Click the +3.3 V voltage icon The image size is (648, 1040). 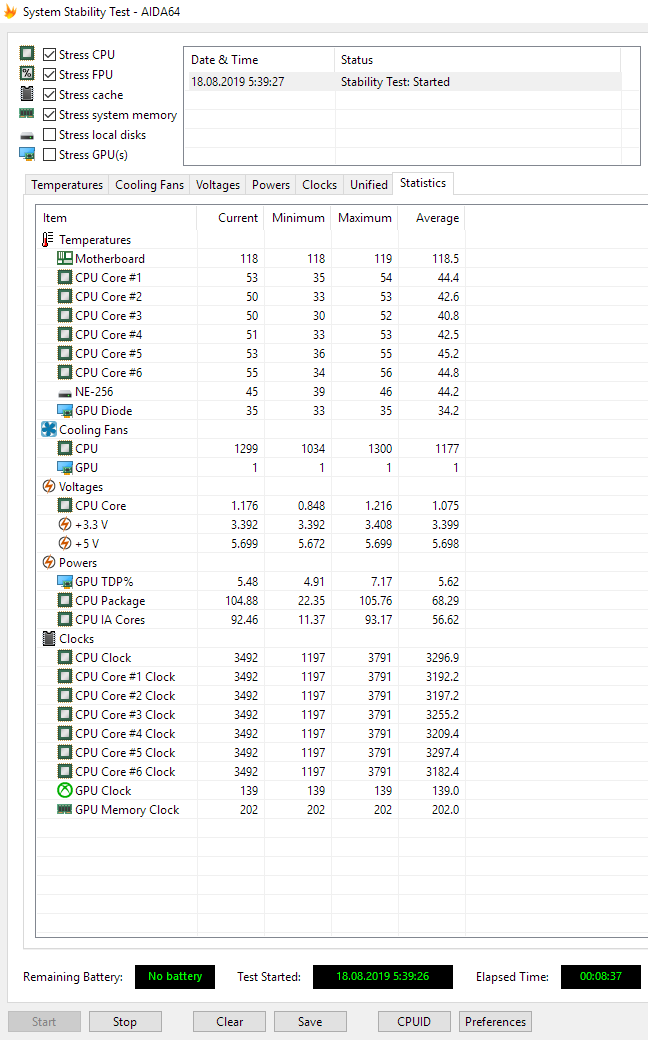pyautogui.click(x=64, y=525)
